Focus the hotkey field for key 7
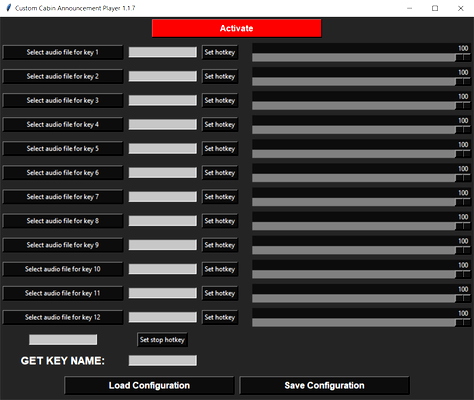Image resolution: width=474 pixels, height=400 pixels. coord(163,197)
